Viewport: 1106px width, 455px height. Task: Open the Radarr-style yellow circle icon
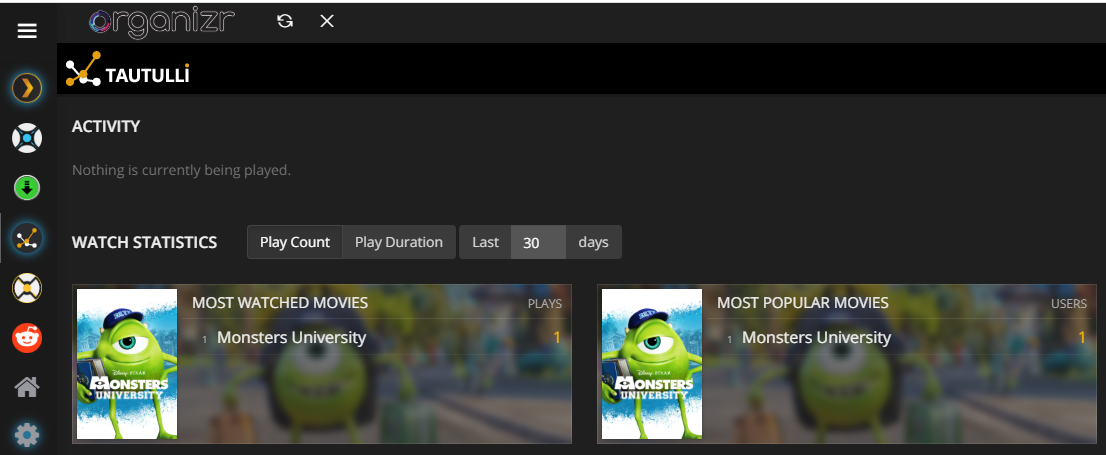[27, 288]
